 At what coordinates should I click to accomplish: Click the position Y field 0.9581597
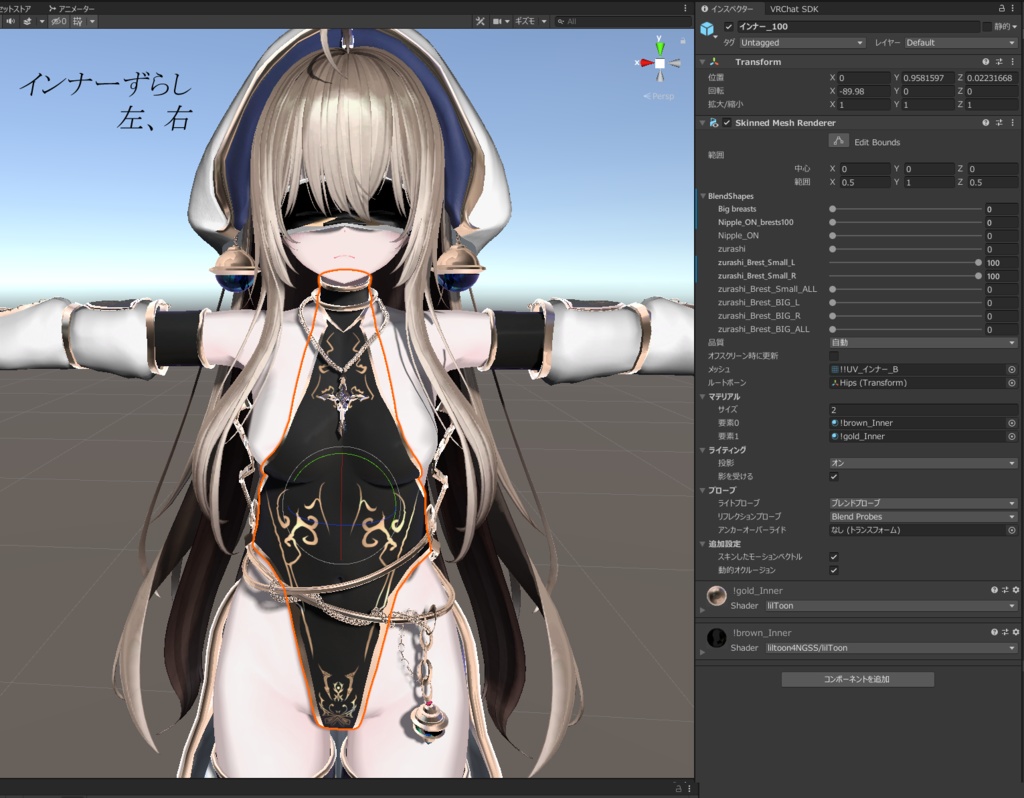point(927,78)
